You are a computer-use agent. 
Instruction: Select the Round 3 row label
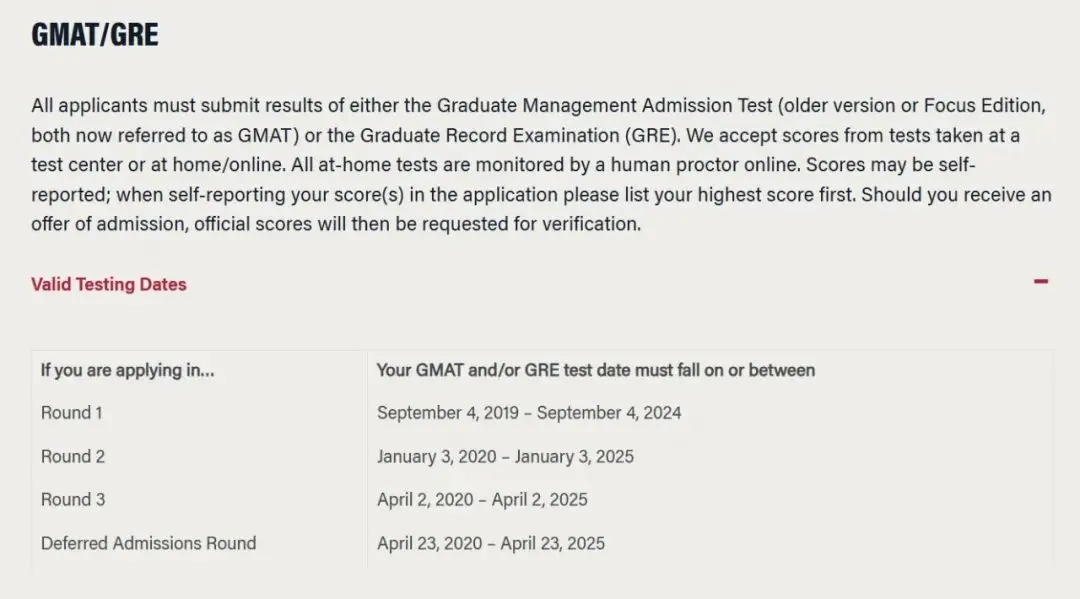[73, 499]
